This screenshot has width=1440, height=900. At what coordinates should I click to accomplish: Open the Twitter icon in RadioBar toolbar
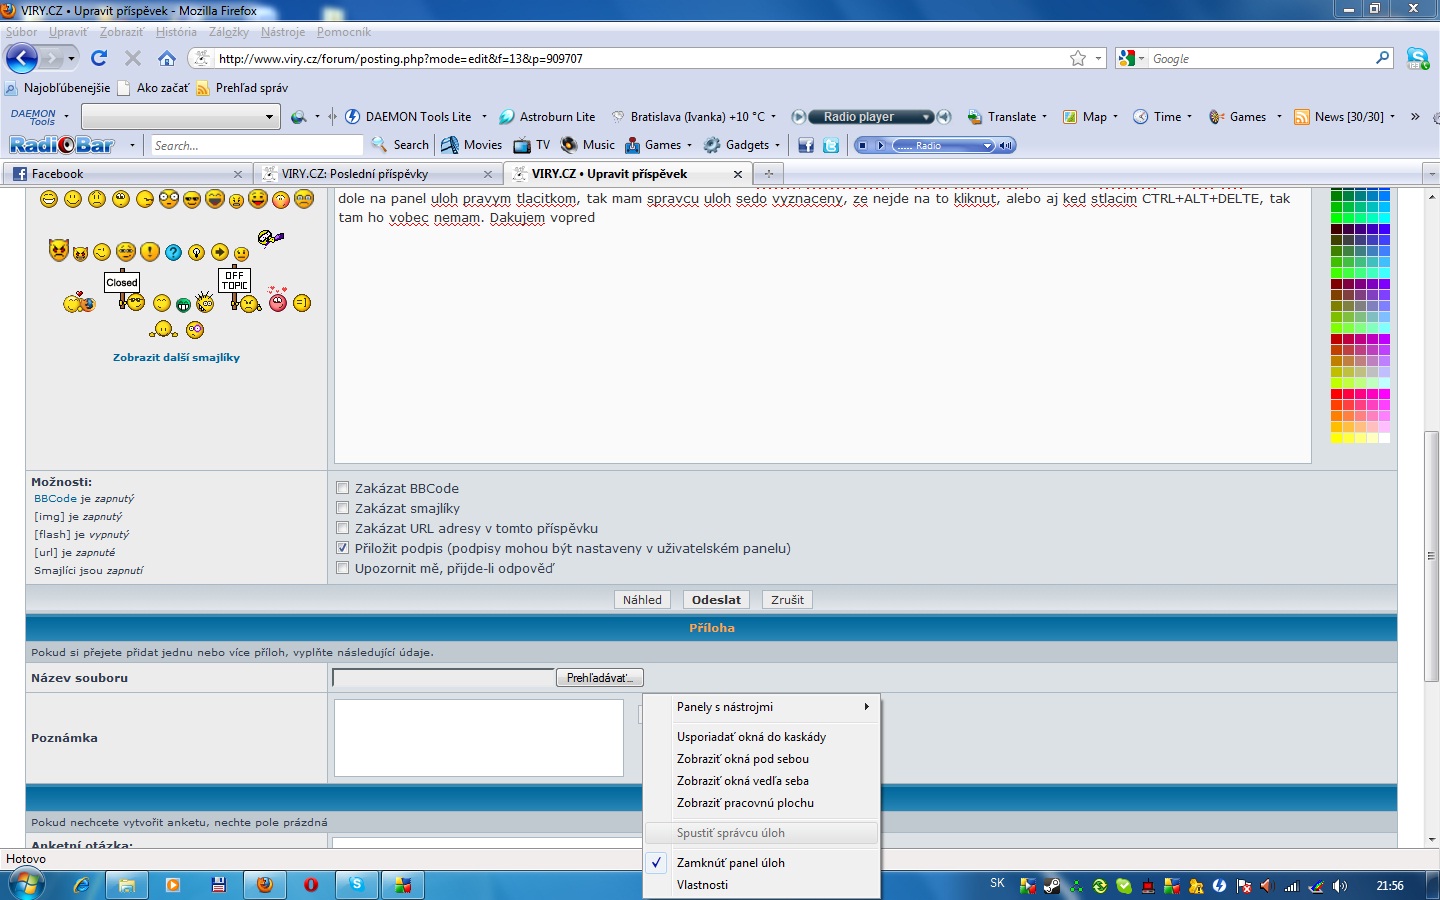point(831,146)
